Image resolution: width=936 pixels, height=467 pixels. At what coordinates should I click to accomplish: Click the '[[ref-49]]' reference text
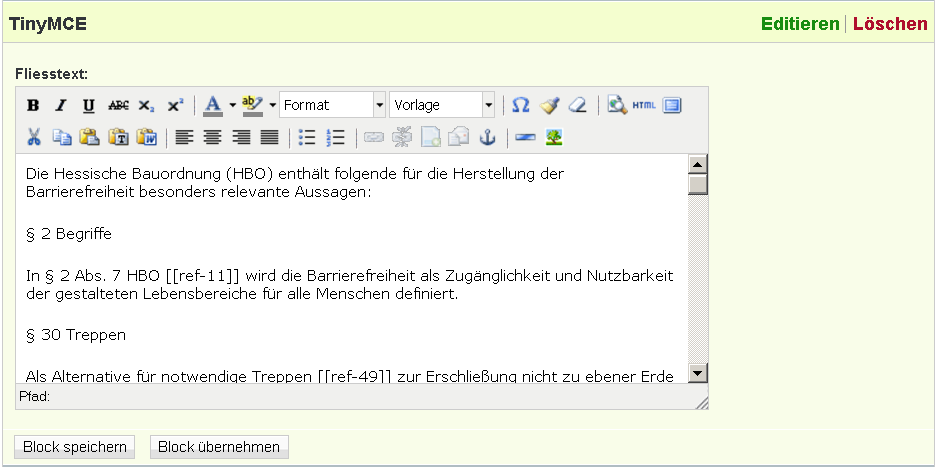tap(353, 377)
